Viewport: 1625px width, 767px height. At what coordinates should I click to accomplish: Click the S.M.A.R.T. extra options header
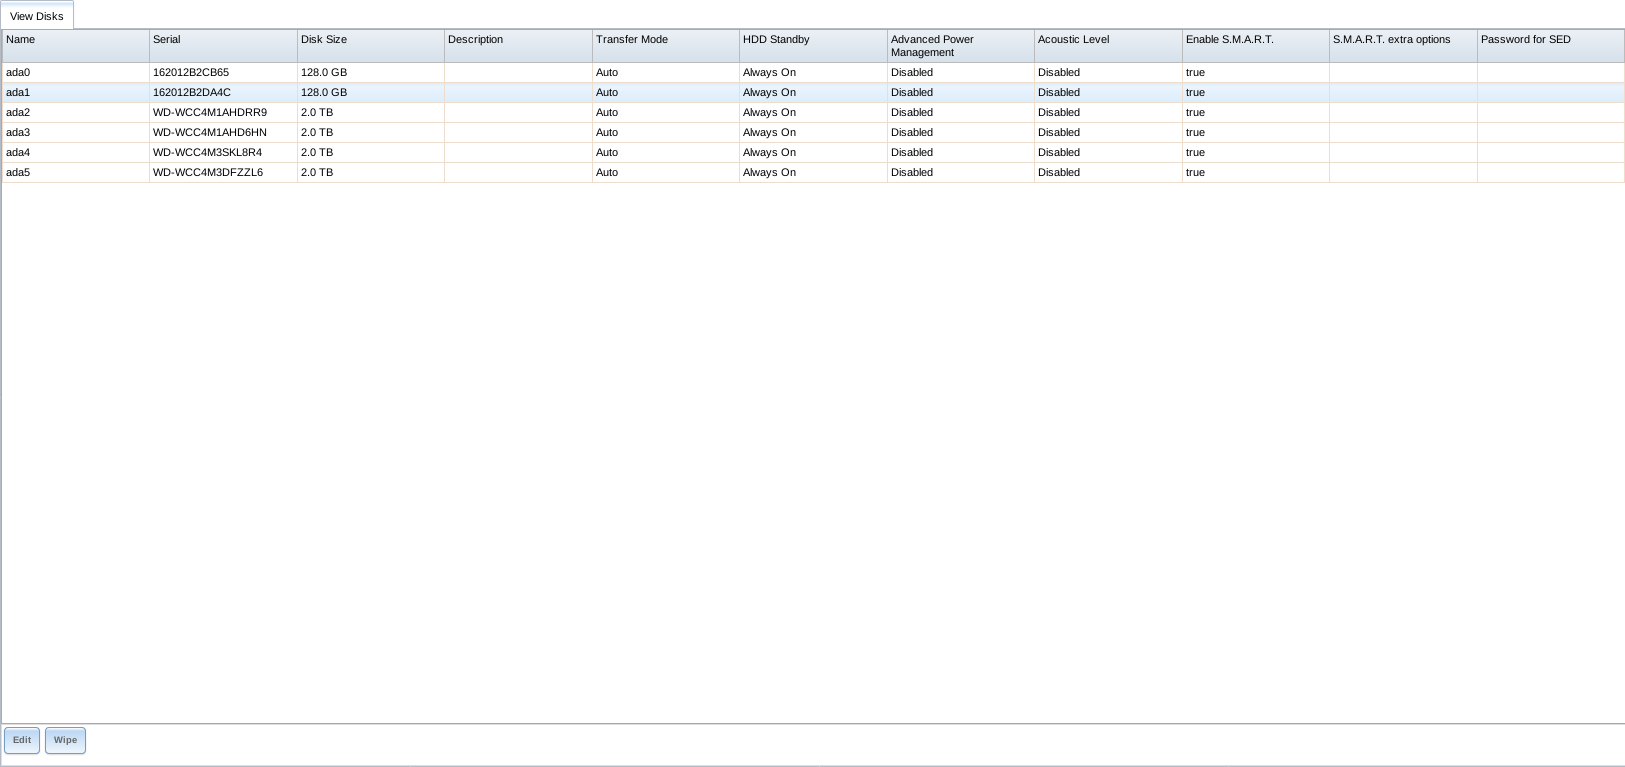pyautogui.click(x=1402, y=46)
